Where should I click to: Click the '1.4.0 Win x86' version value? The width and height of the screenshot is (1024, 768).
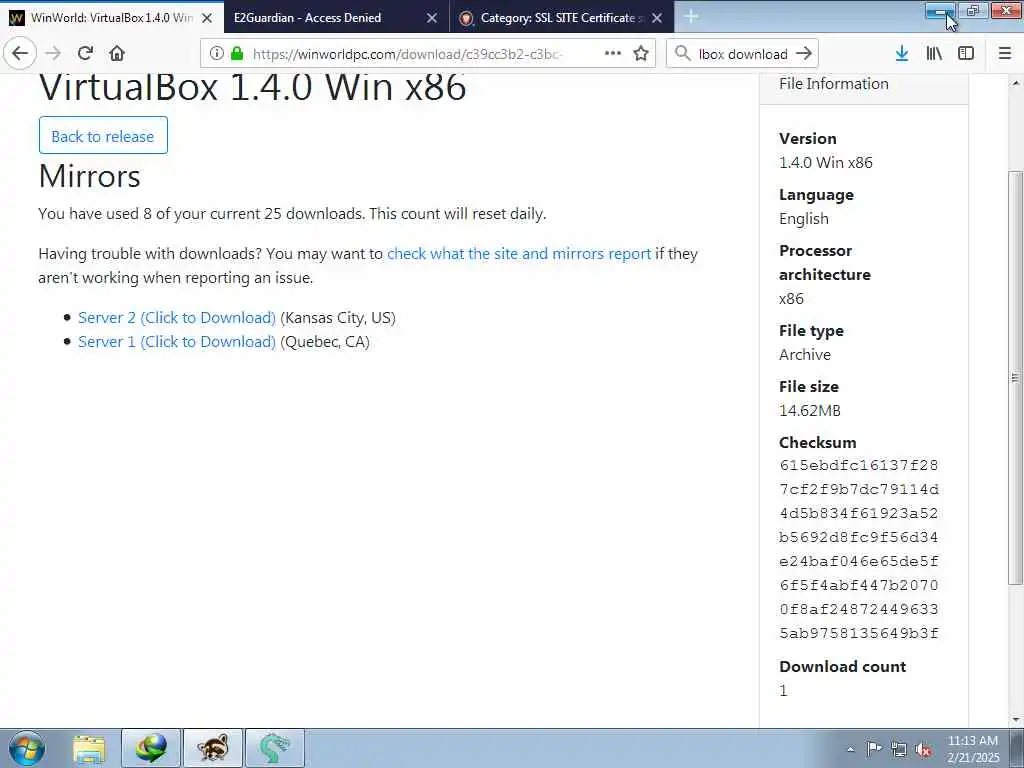click(825, 163)
